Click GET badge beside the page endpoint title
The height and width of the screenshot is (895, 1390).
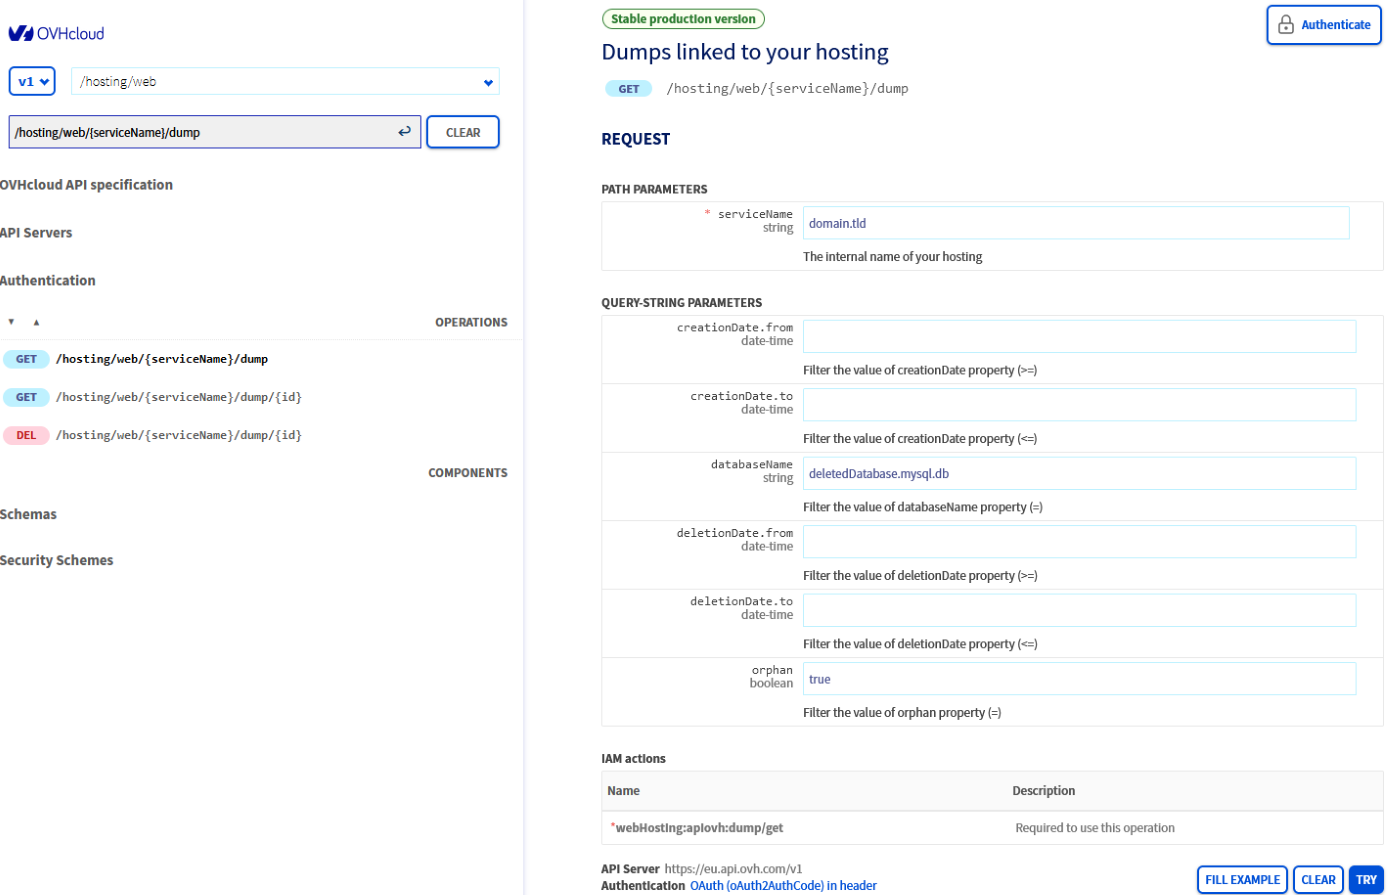628,89
